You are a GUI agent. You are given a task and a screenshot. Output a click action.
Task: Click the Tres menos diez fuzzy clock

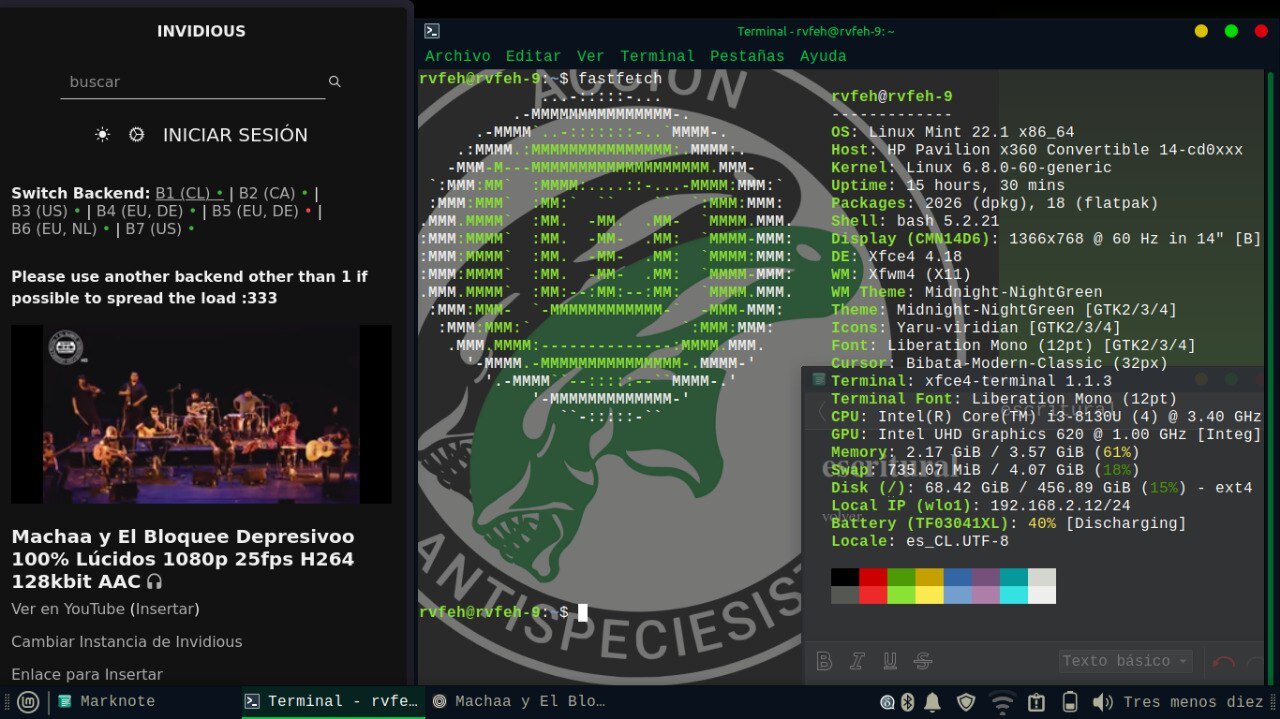click(1196, 702)
